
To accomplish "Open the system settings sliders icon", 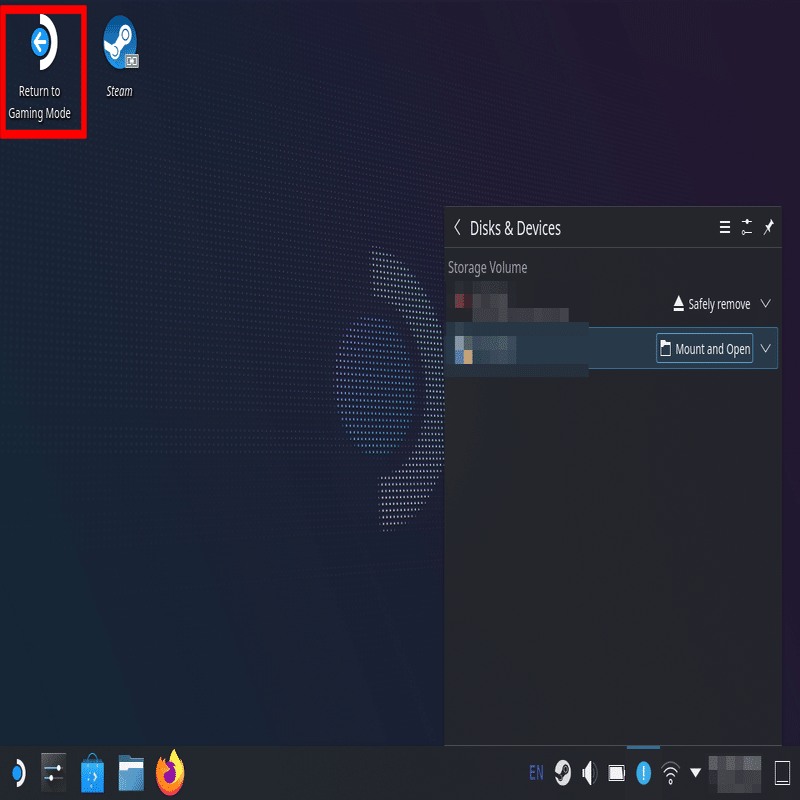I will [x=53, y=773].
